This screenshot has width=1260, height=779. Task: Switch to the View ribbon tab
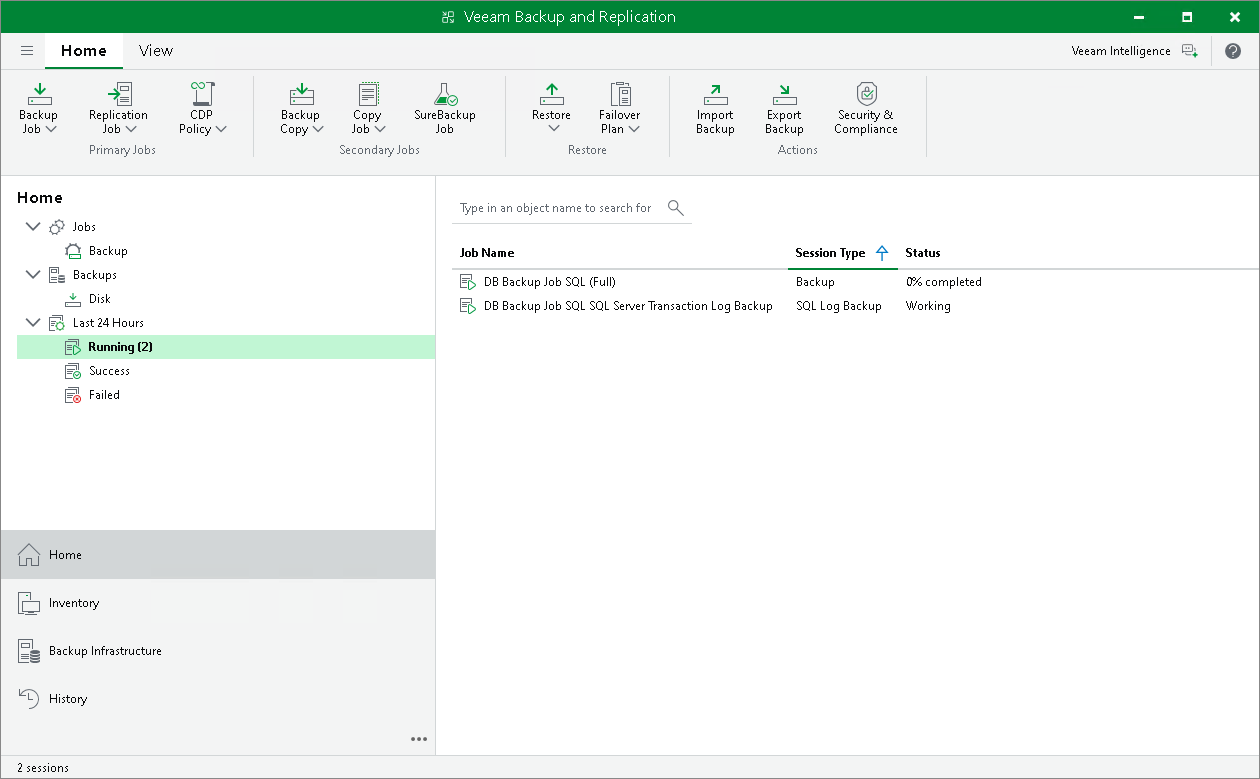point(155,51)
